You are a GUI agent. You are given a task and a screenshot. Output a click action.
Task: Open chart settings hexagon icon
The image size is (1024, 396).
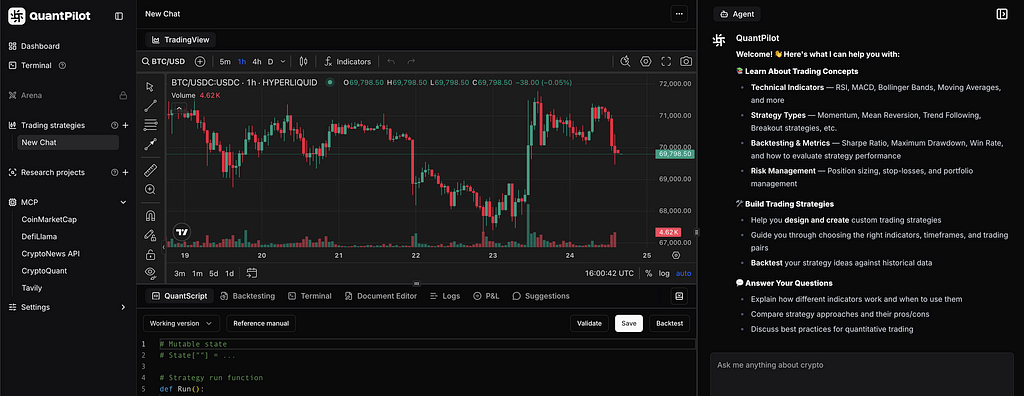[x=646, y=61]
